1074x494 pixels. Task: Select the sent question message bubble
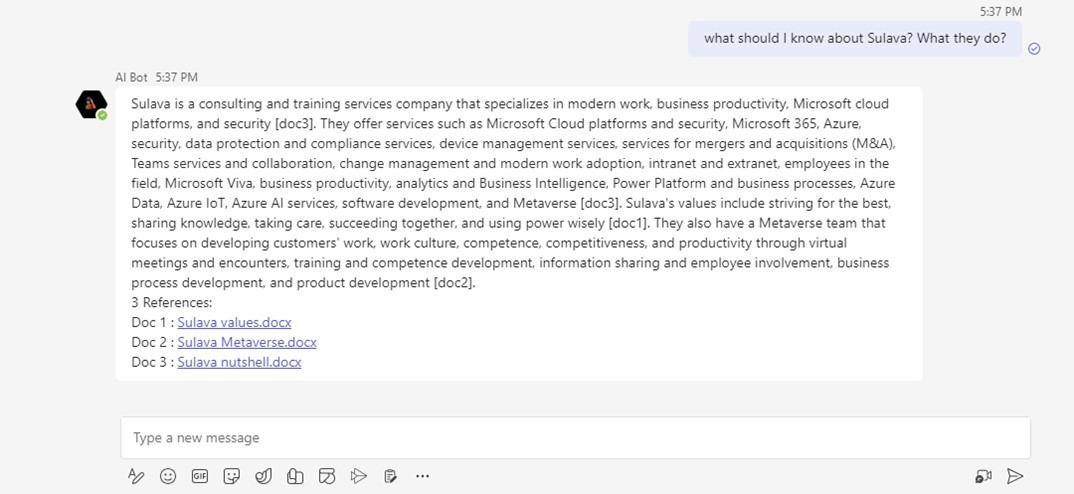click(x=854, y=39)
